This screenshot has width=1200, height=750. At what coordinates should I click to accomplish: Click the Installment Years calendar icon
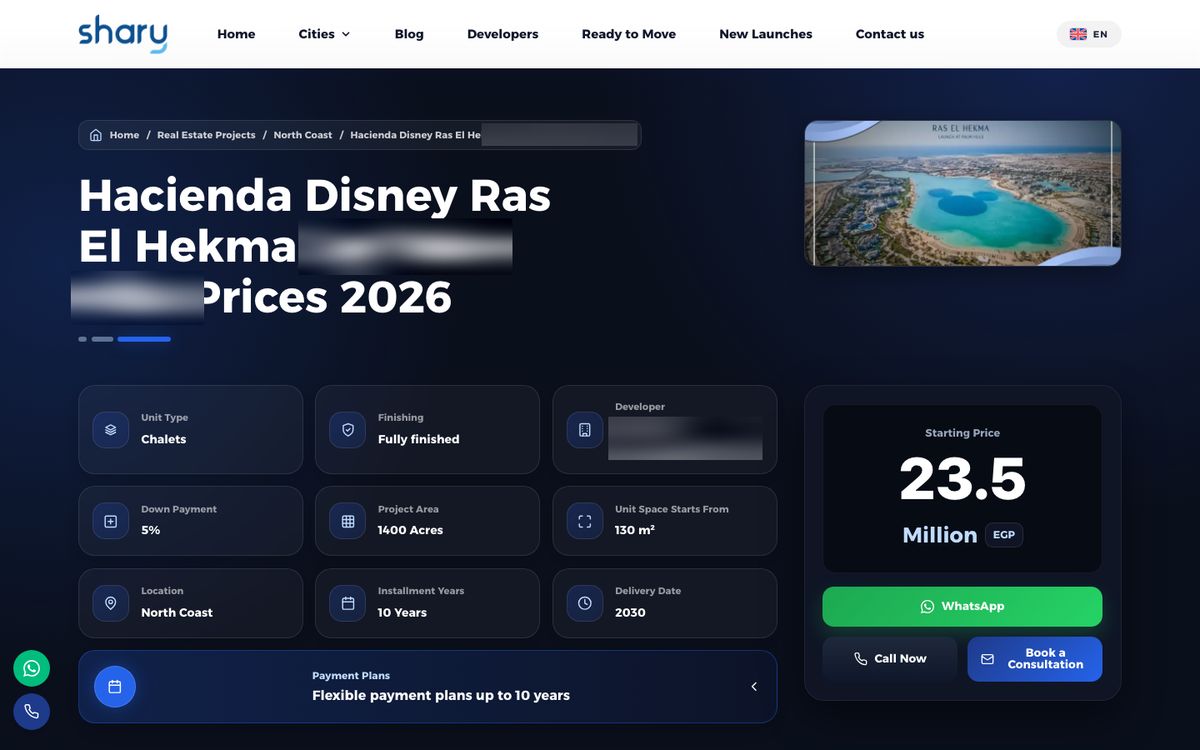coord(348,603)
